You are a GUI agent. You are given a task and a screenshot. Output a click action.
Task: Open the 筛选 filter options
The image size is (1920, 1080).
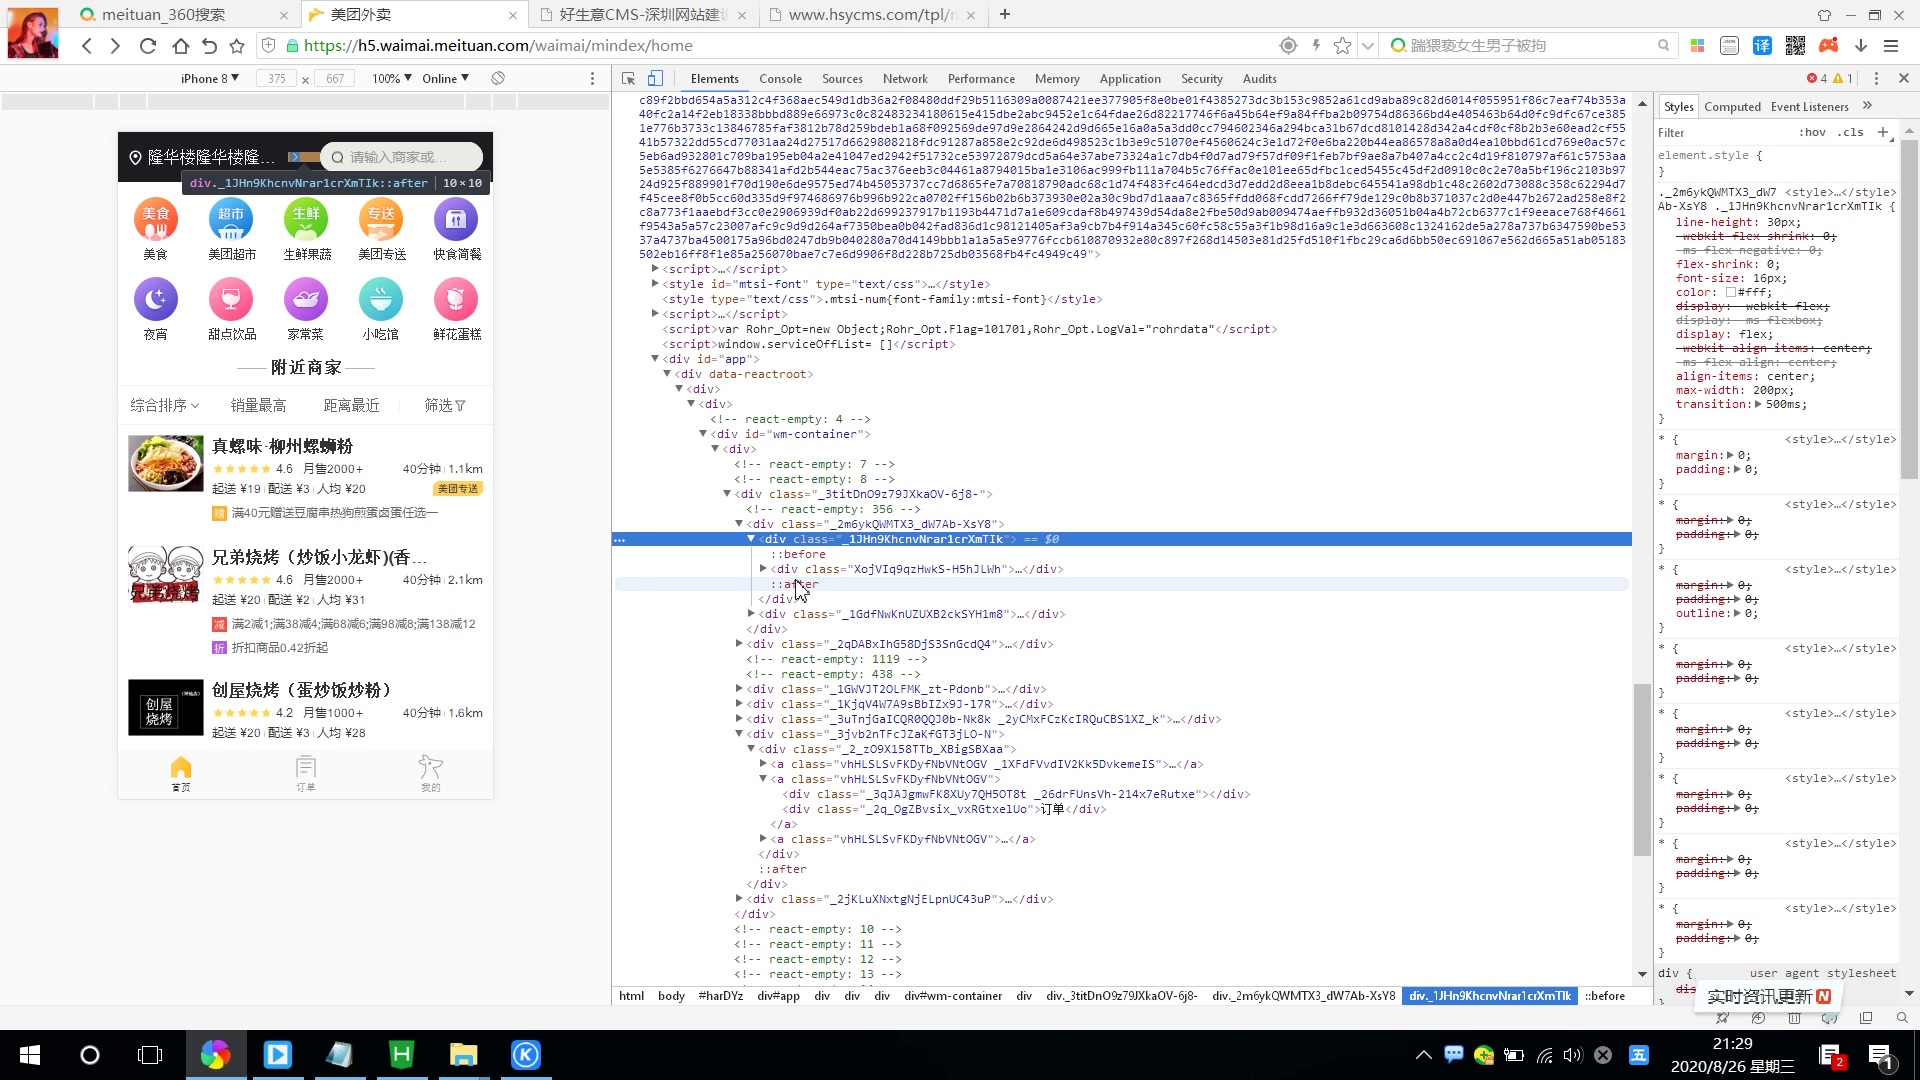tap(445, 405)
